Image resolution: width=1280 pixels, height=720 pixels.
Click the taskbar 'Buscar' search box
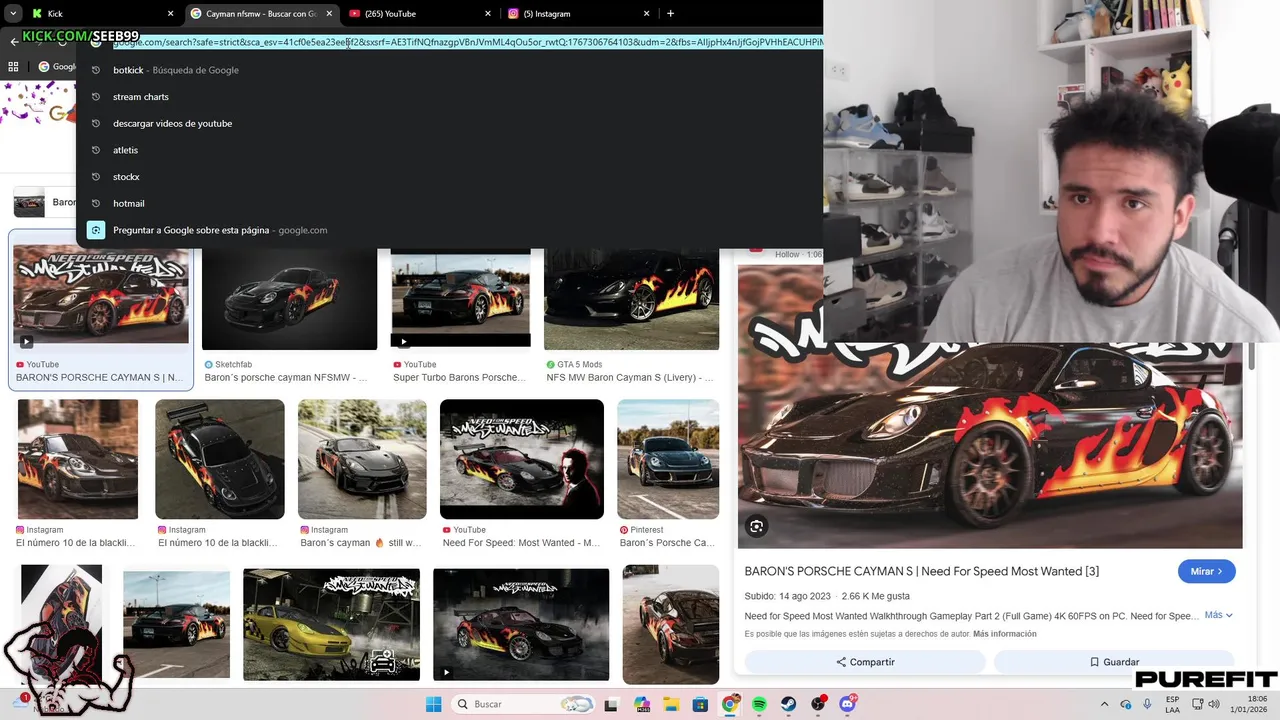click(523, 704)
